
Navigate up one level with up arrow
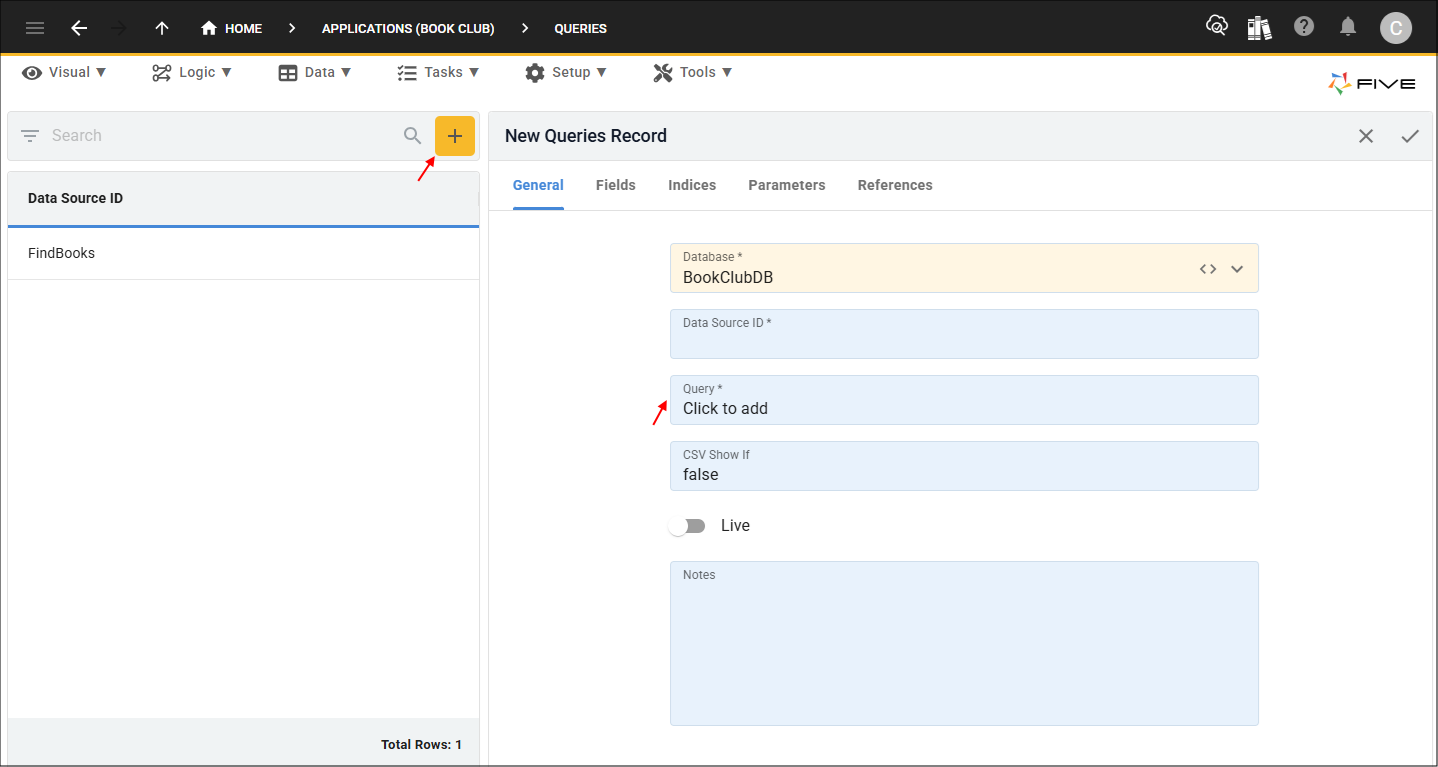[x=162, y=28]
